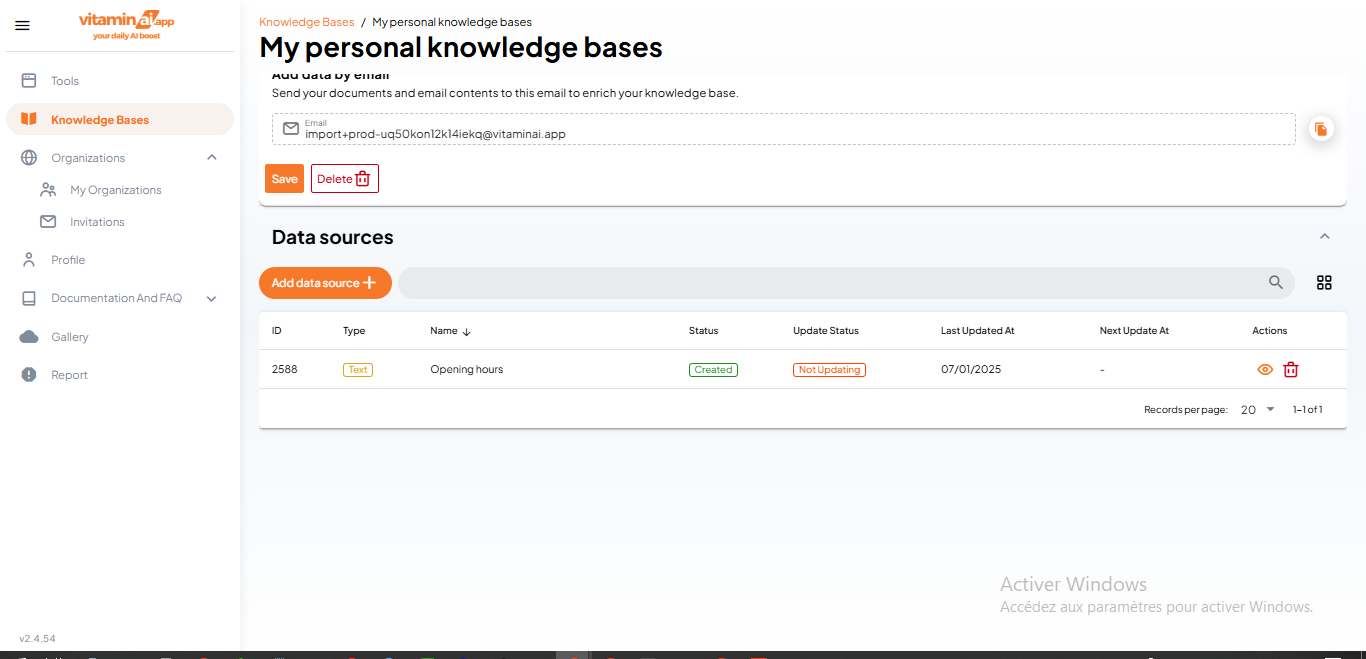
Task: Sort by the Name column
Action: (x=444, y=331)
